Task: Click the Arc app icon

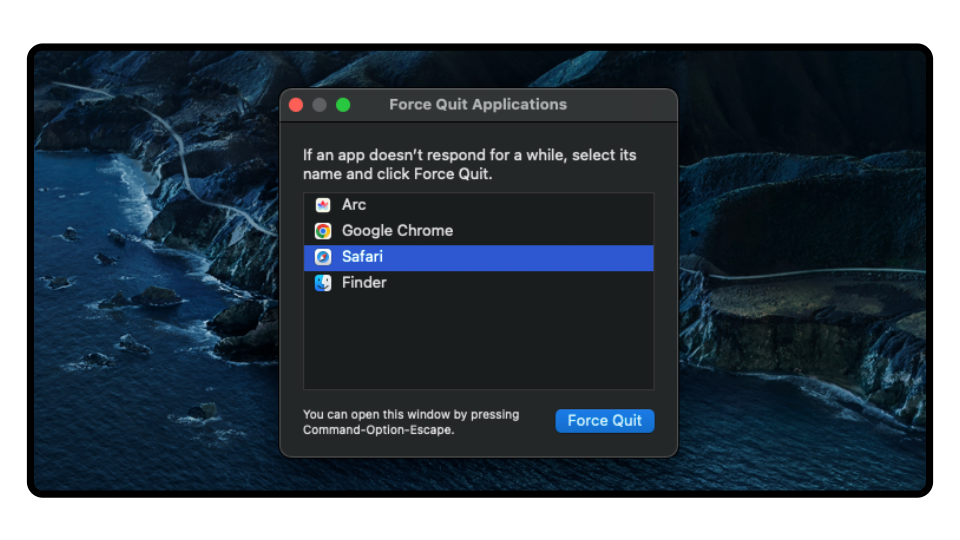Action: [323, 205]
